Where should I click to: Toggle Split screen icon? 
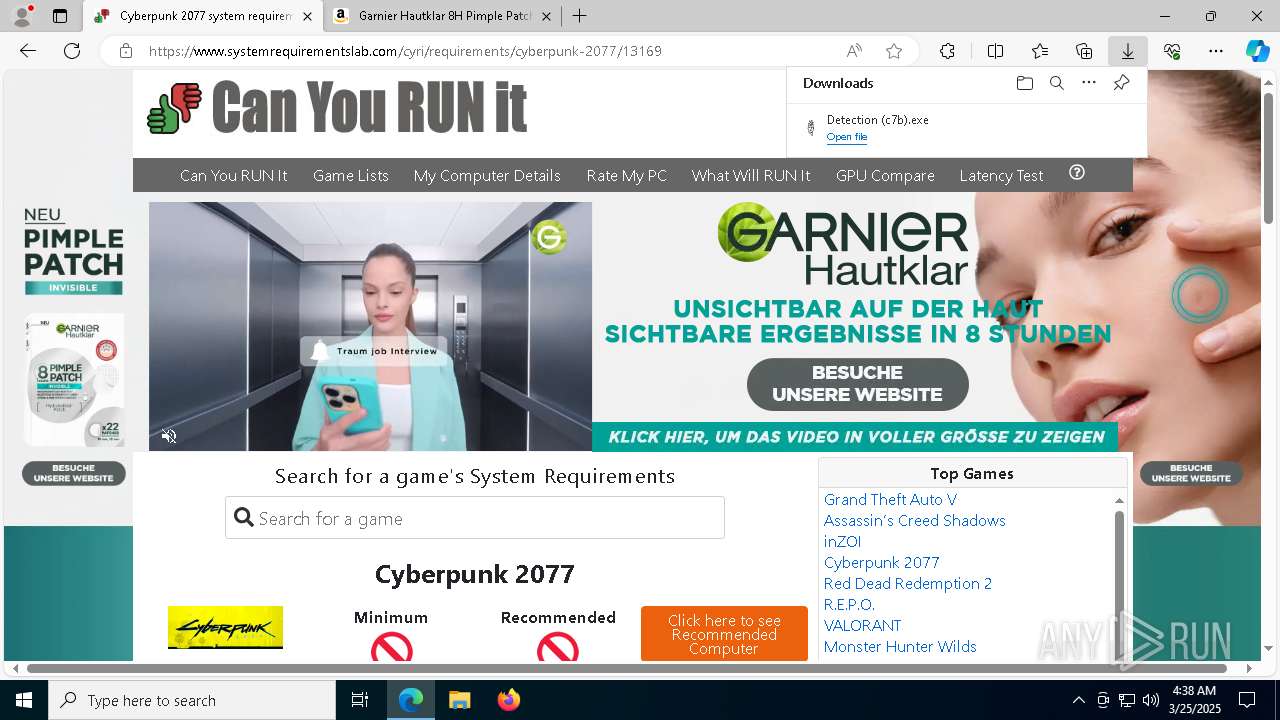pyautogui.click(x=995, y=51)
